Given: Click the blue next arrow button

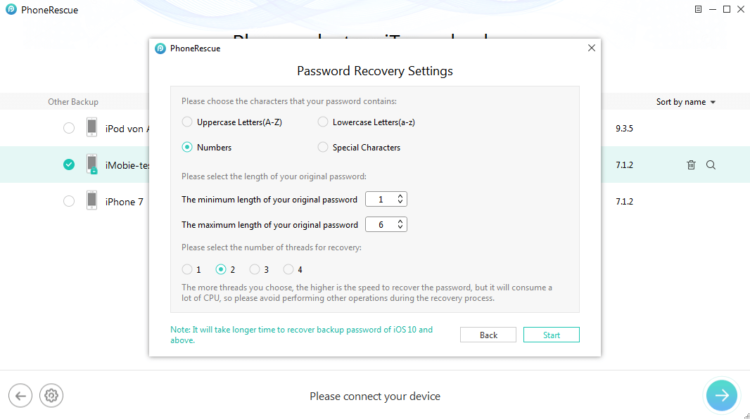Looking at the screenshot, I should coord(721,395).
